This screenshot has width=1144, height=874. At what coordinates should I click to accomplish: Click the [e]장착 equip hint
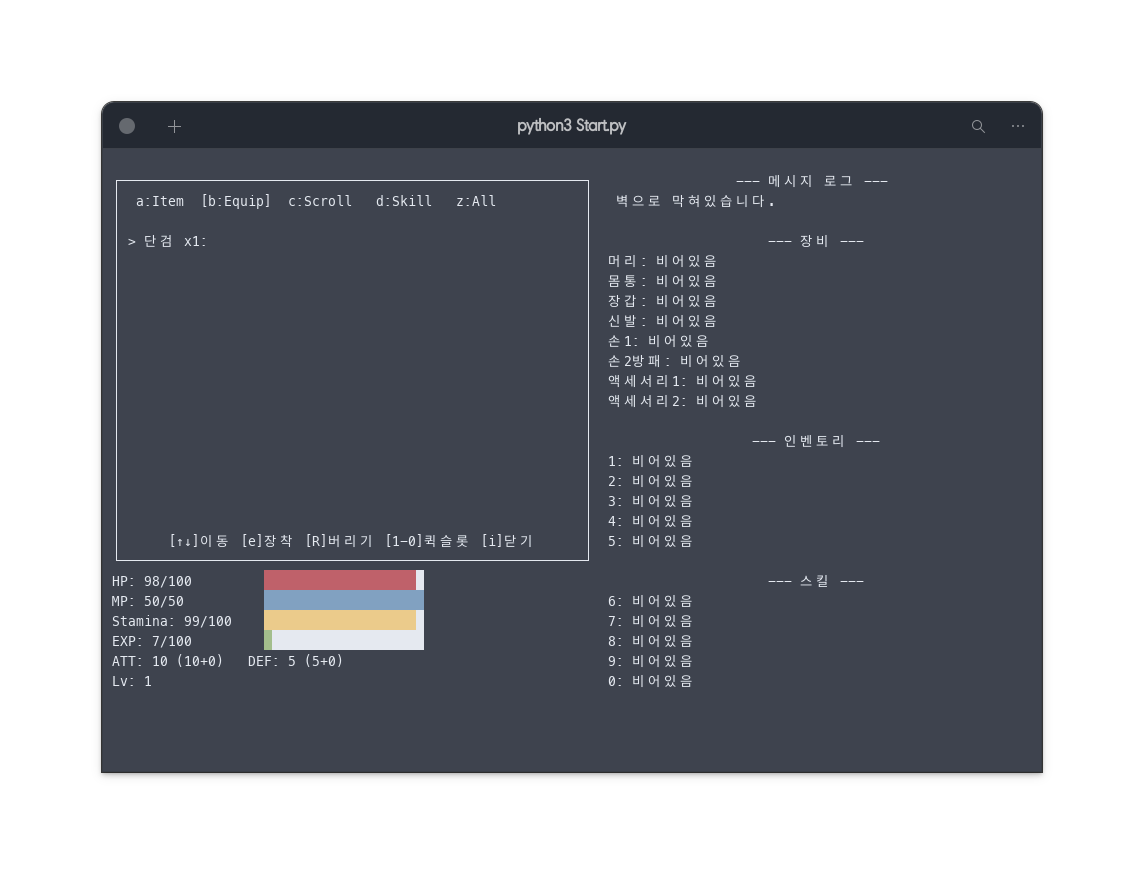pyautogui.click(x=267, y=541)
